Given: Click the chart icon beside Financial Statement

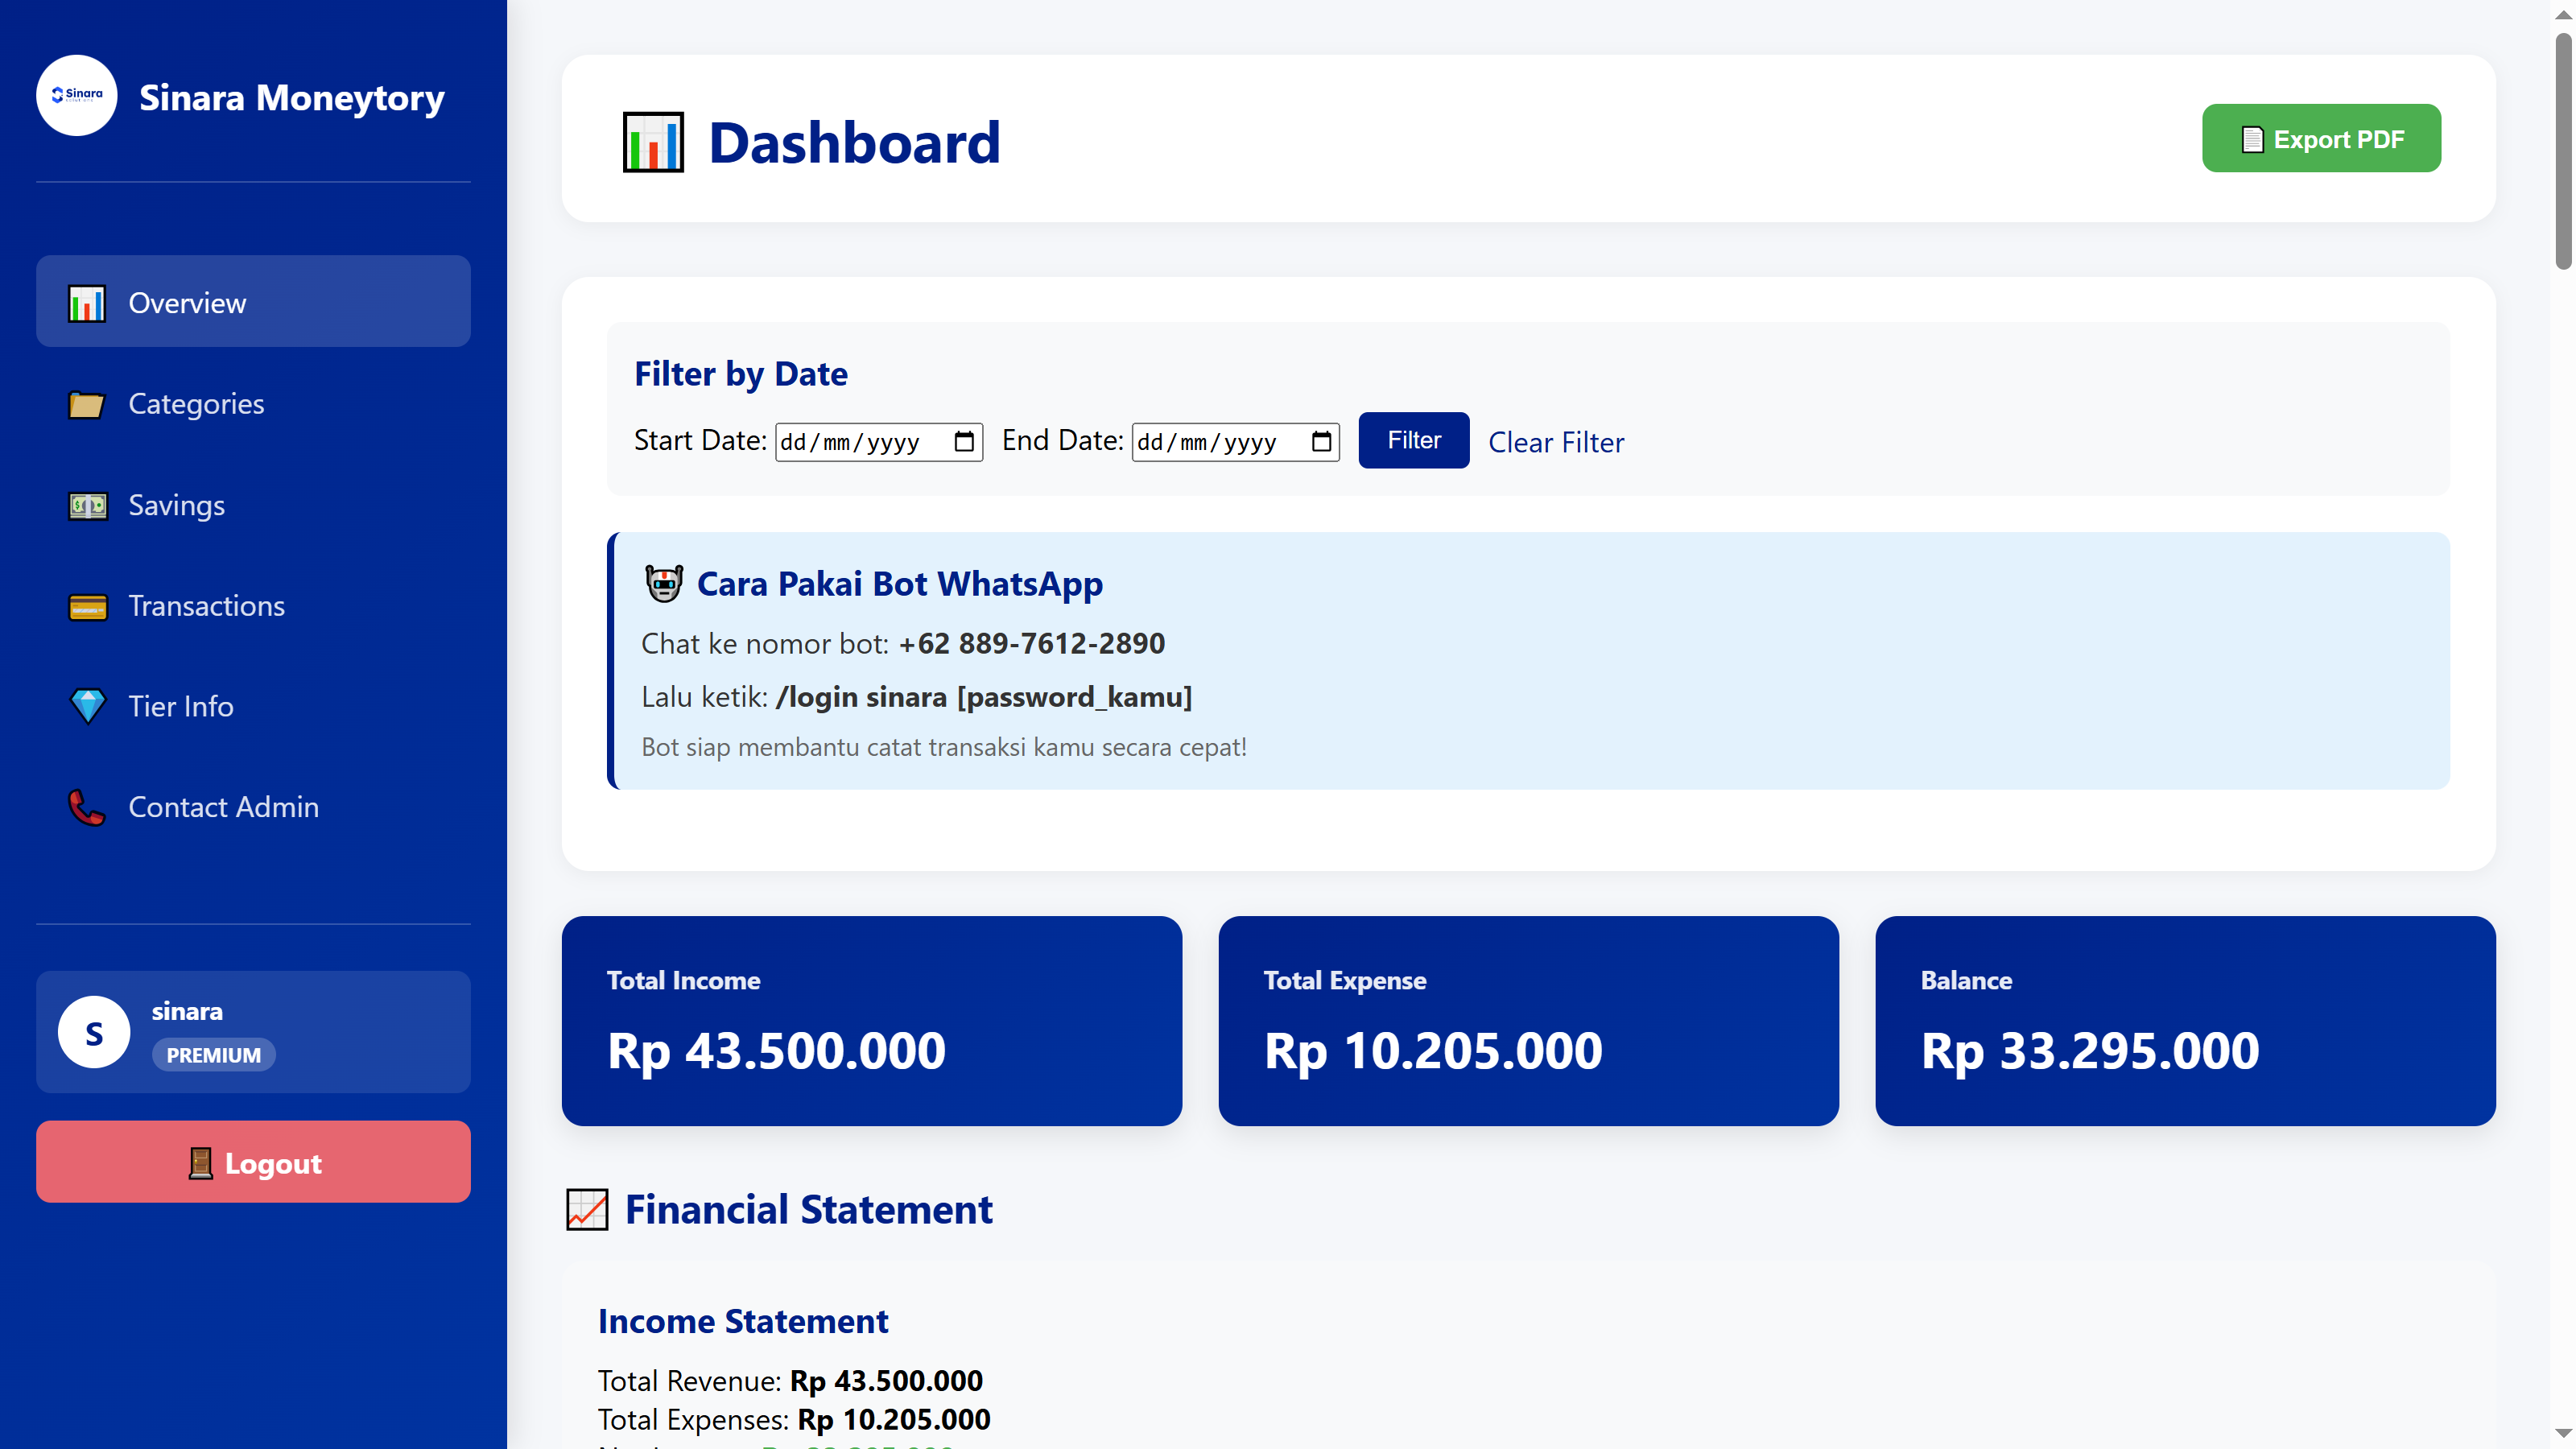Looking at the screenshot, I should point(588,1209).
